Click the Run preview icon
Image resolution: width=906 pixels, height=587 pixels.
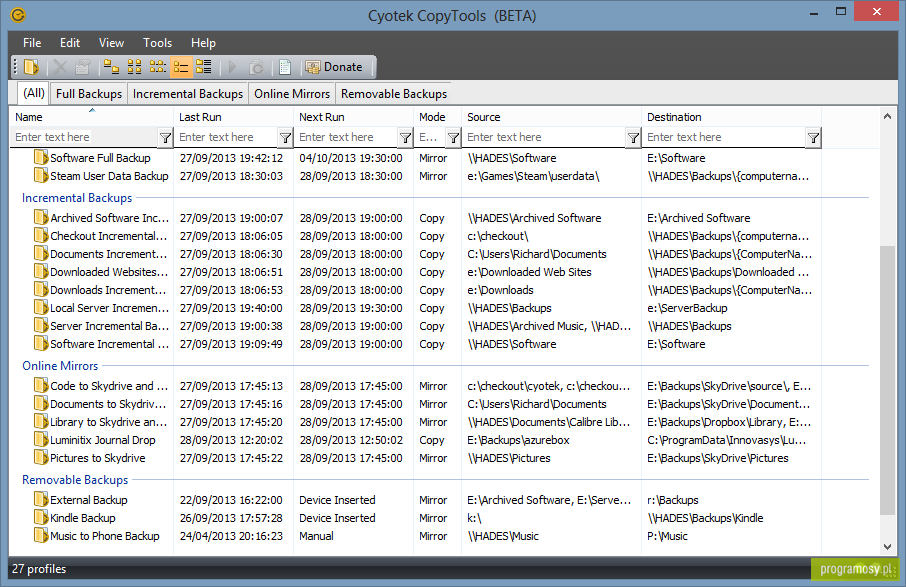click(x=256, y=67)
